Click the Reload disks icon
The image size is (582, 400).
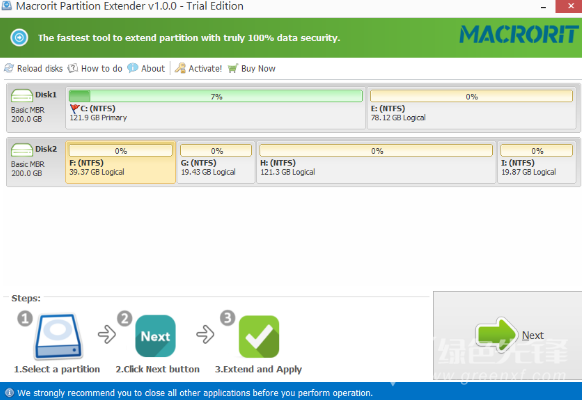(9, 68)
